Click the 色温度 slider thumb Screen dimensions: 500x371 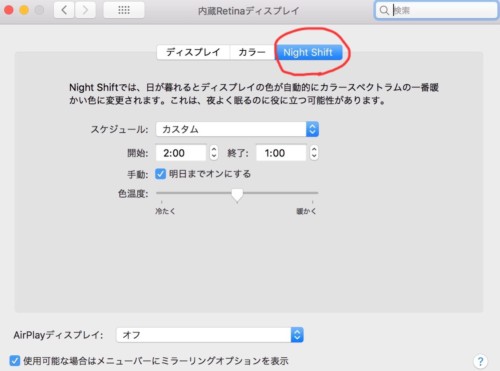(x=237, y=195)
